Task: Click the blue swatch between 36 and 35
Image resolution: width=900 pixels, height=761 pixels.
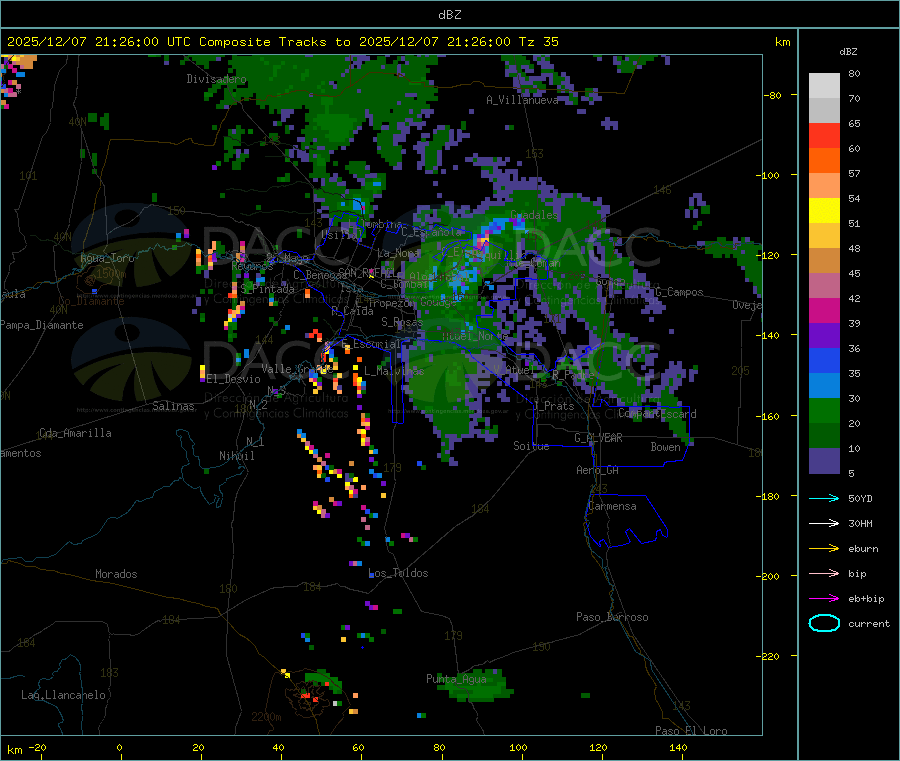Action: point(824,360)
